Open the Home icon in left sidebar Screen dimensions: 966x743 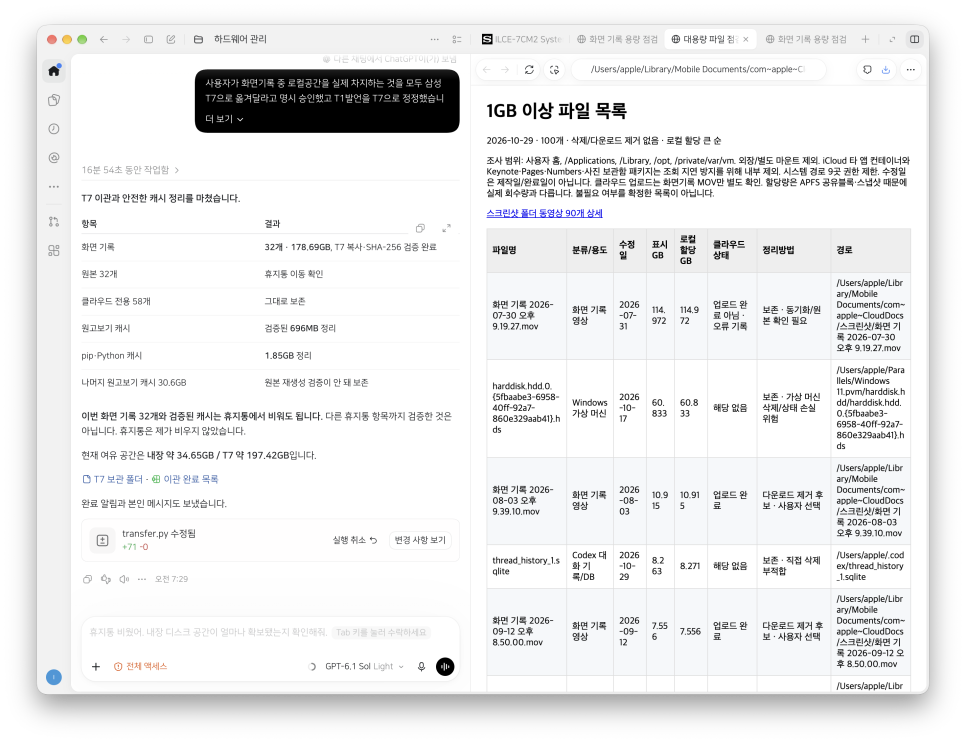click(x=54, y=71)
